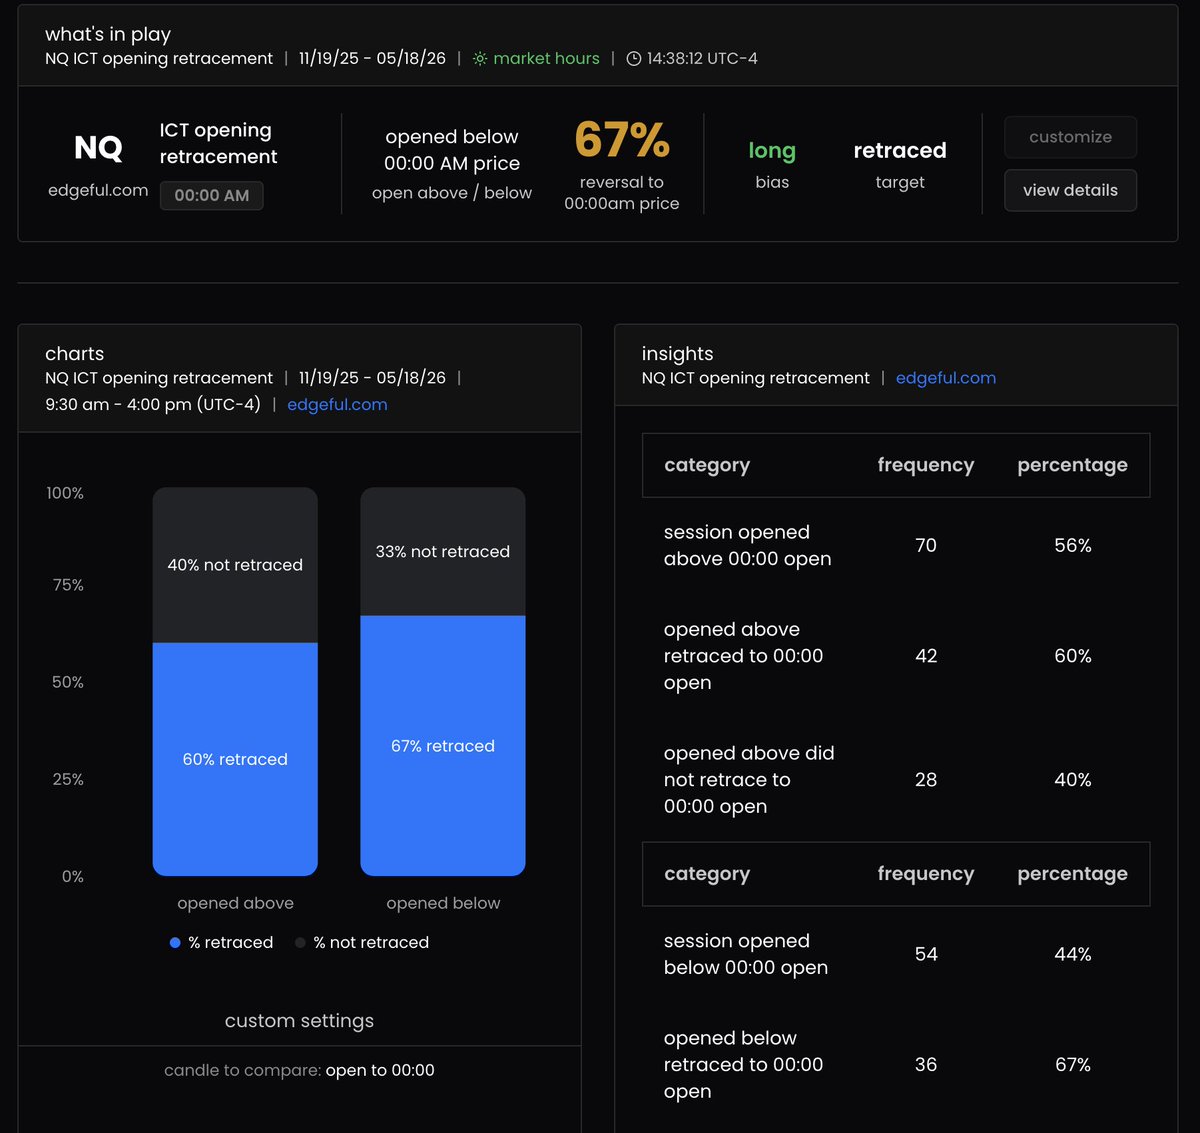Viewport: 1200px width, 1133px height.
Task: Click the sun icon beside market hours
Action: click(480, 59)
